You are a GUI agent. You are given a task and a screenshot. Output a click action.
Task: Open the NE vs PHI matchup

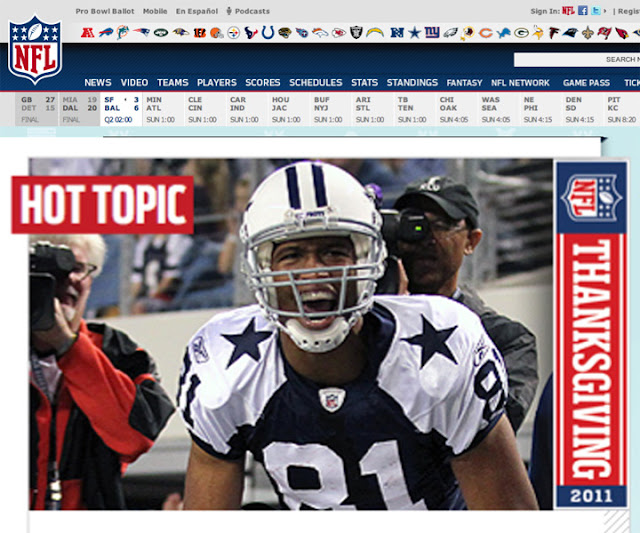point(540,109)
